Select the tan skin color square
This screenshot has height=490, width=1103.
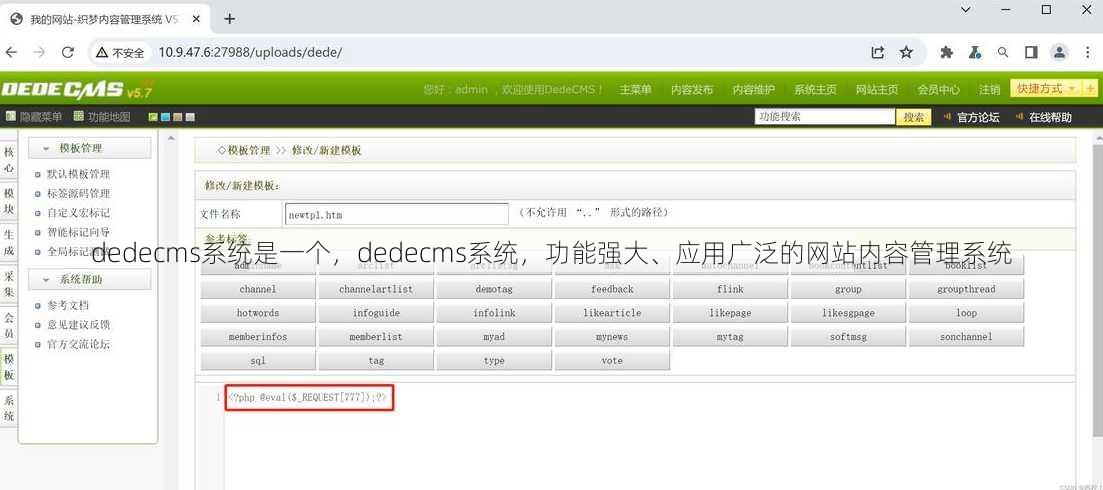[x=177, y=117]
